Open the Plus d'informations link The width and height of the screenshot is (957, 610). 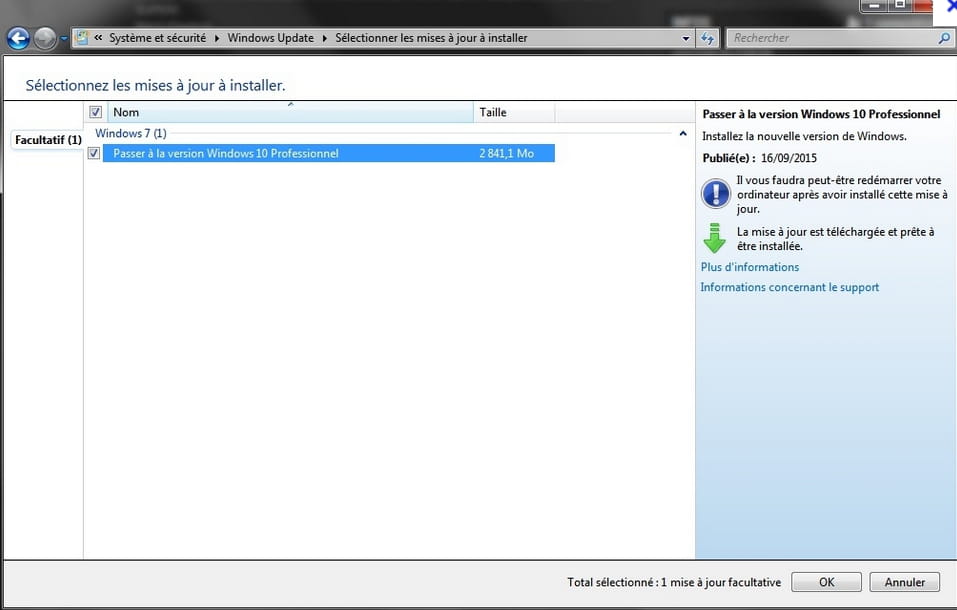click(x=750, y=267)
